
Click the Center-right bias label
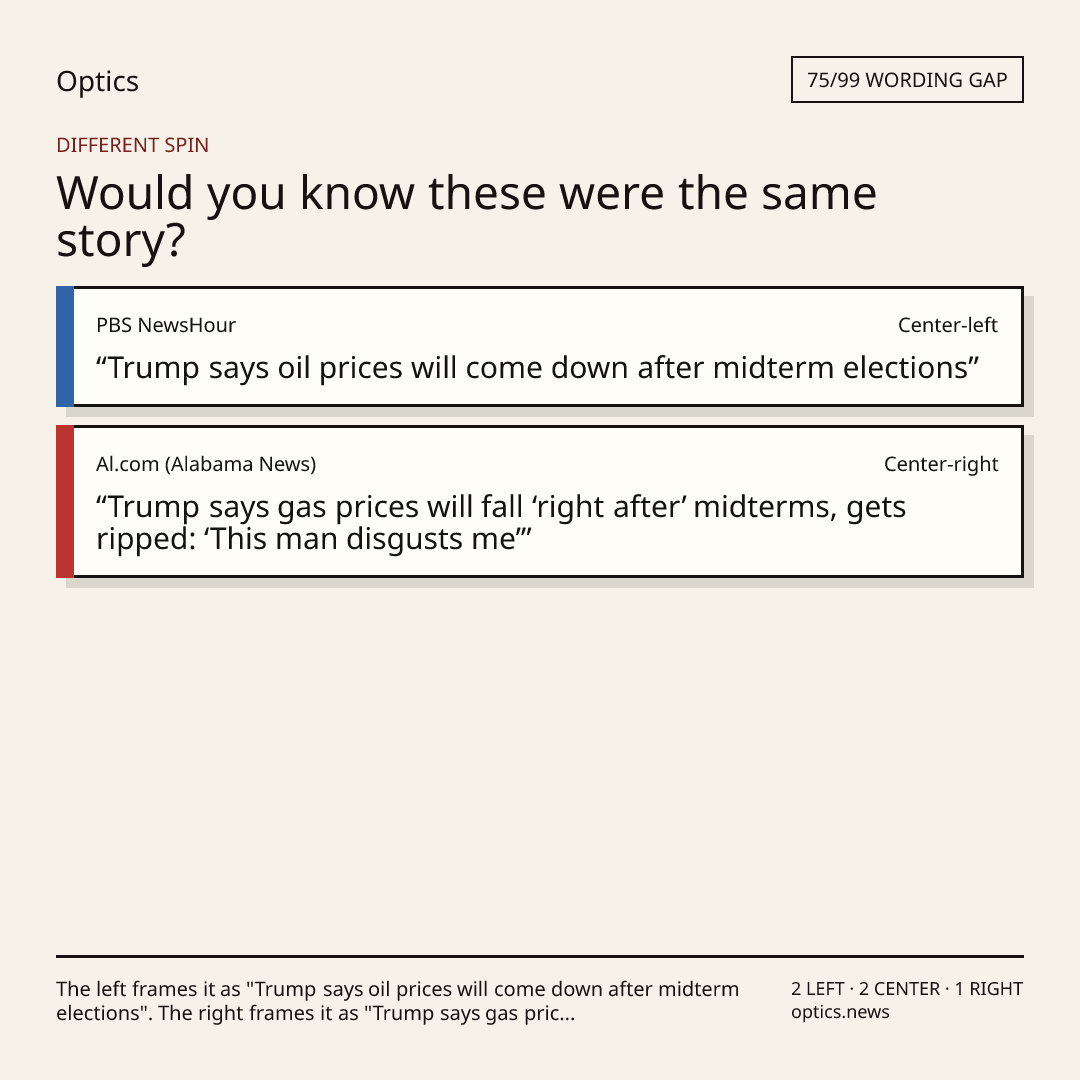[x=941, y=464]
